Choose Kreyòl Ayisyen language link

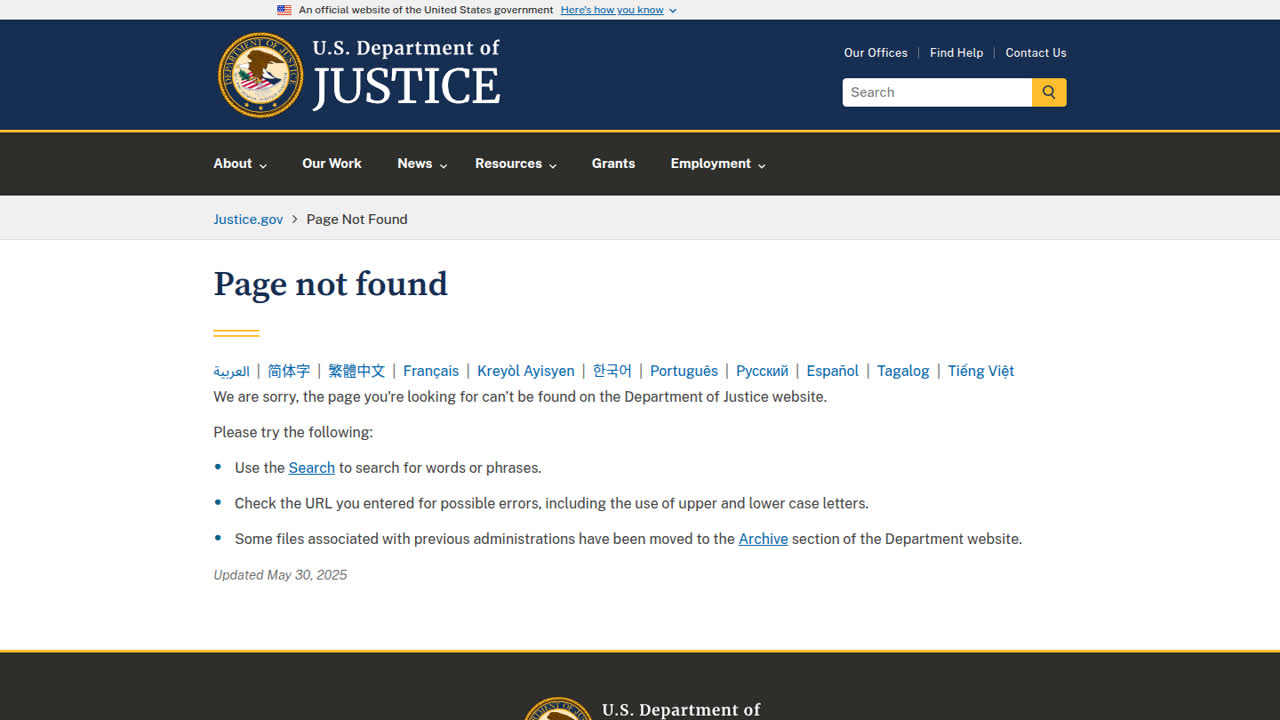[x=526, y=371]
